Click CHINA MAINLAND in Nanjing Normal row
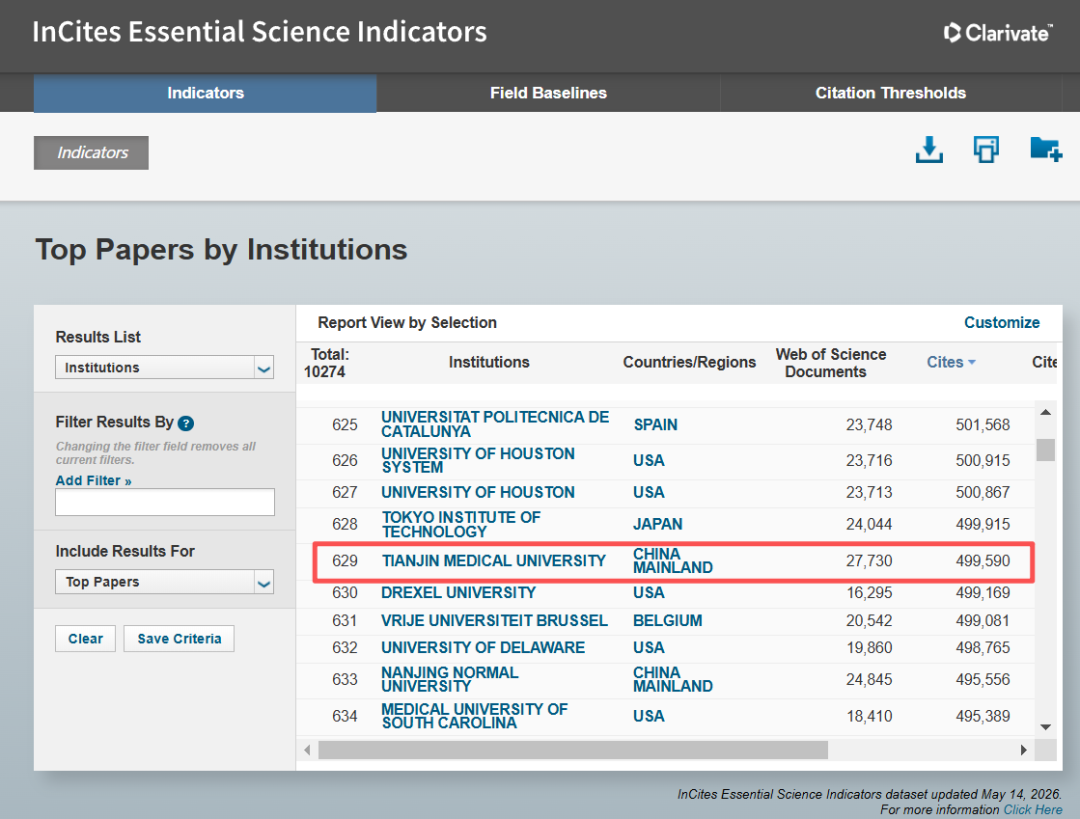 672,679
